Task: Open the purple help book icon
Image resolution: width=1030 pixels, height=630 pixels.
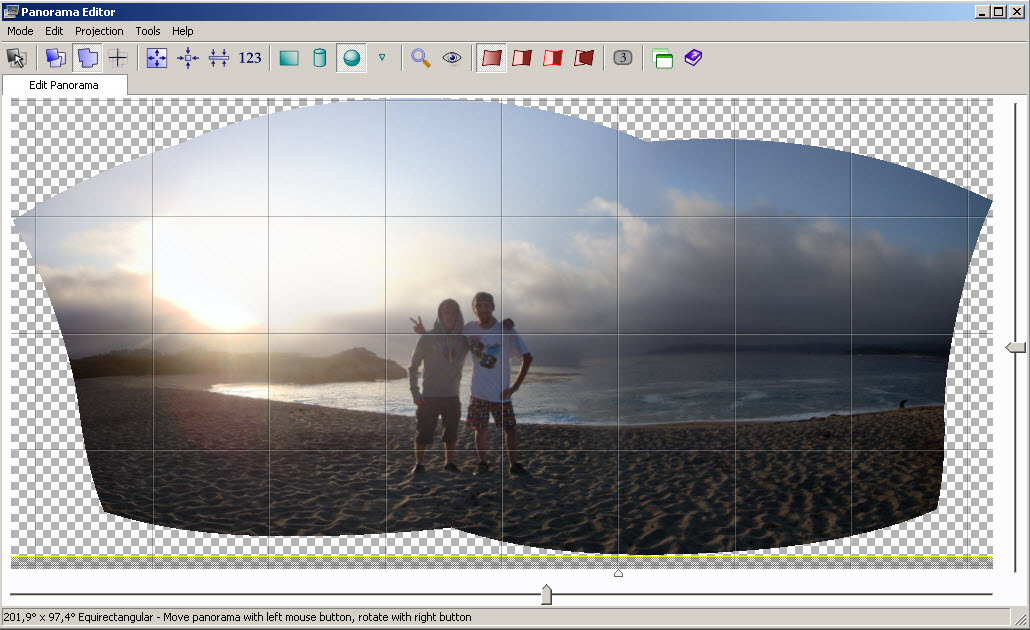Action: (693, 58)
